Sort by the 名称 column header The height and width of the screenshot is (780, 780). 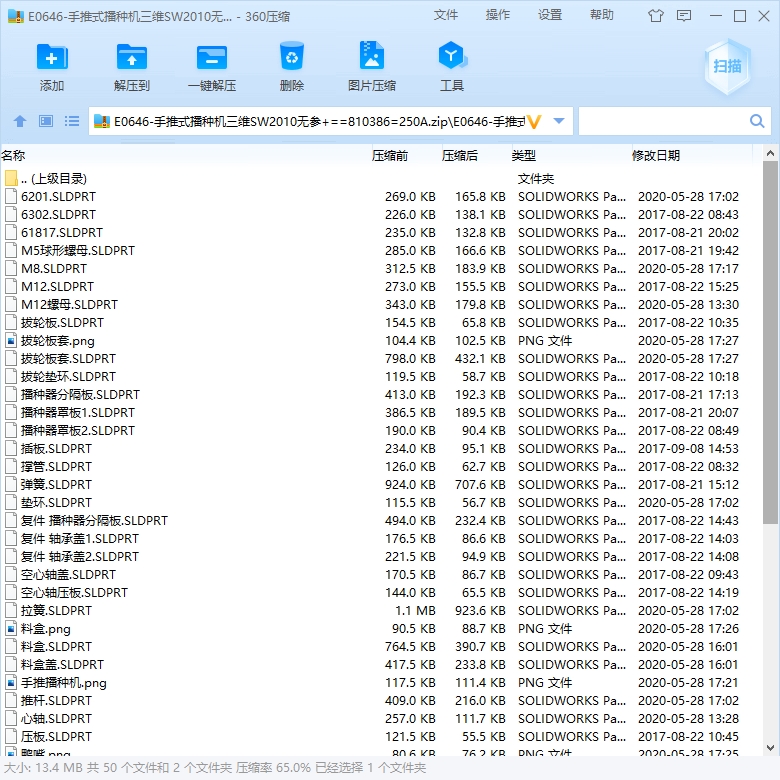point(13,156)
